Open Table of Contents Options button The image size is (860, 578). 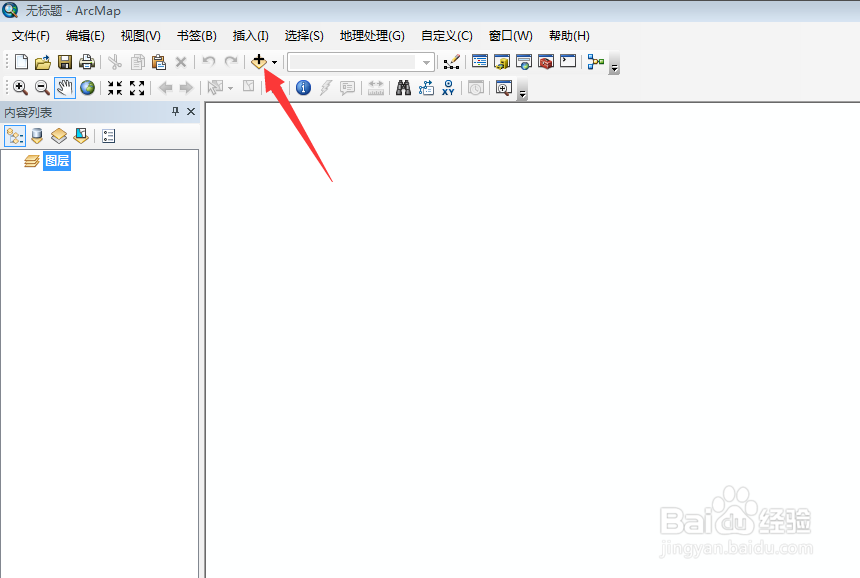tap(109, 136)
